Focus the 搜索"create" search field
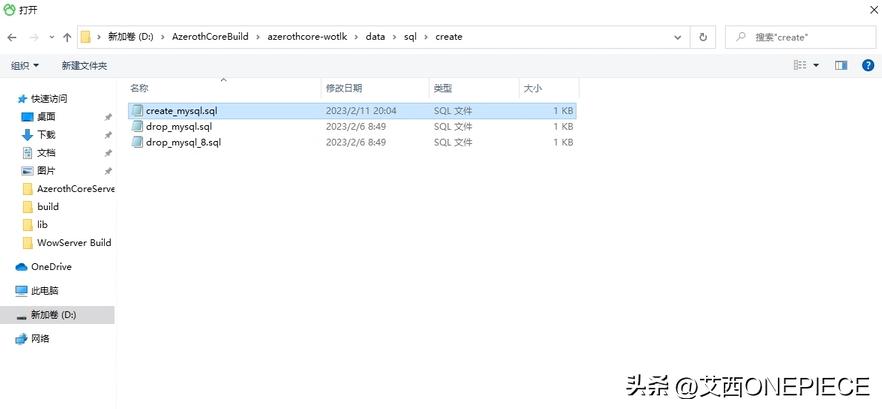This screenshot has width=882, height=409. (800, 37)
